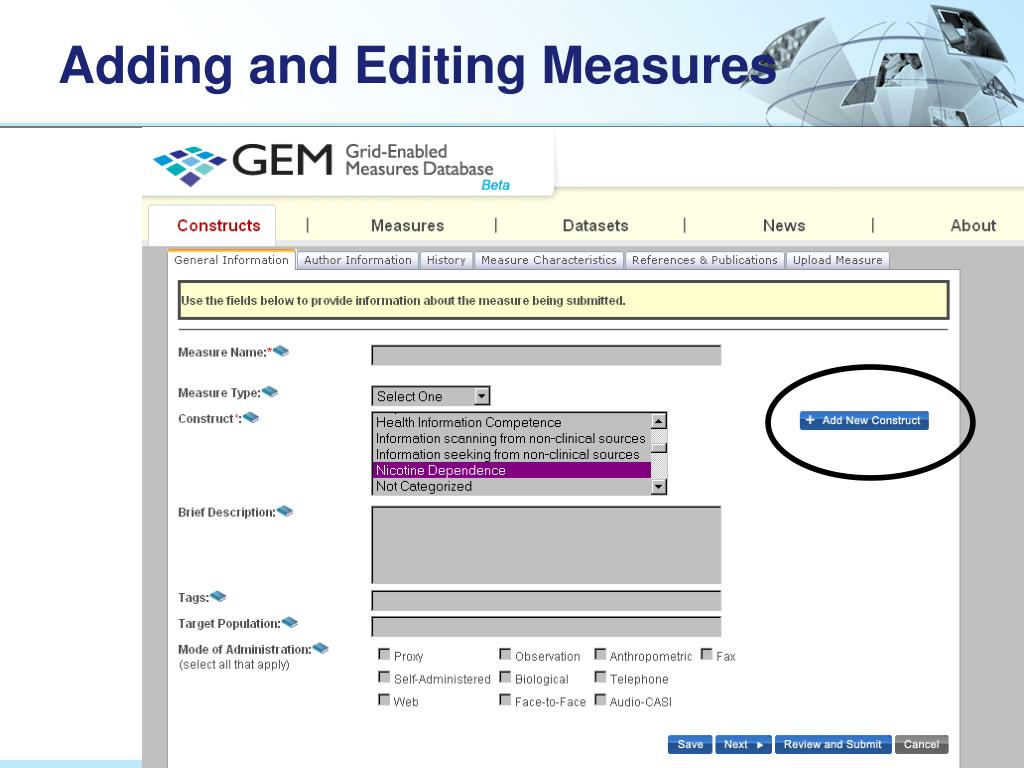Click help icon beside Tags
Screen dimensions: 1024x768
(218, 596)
